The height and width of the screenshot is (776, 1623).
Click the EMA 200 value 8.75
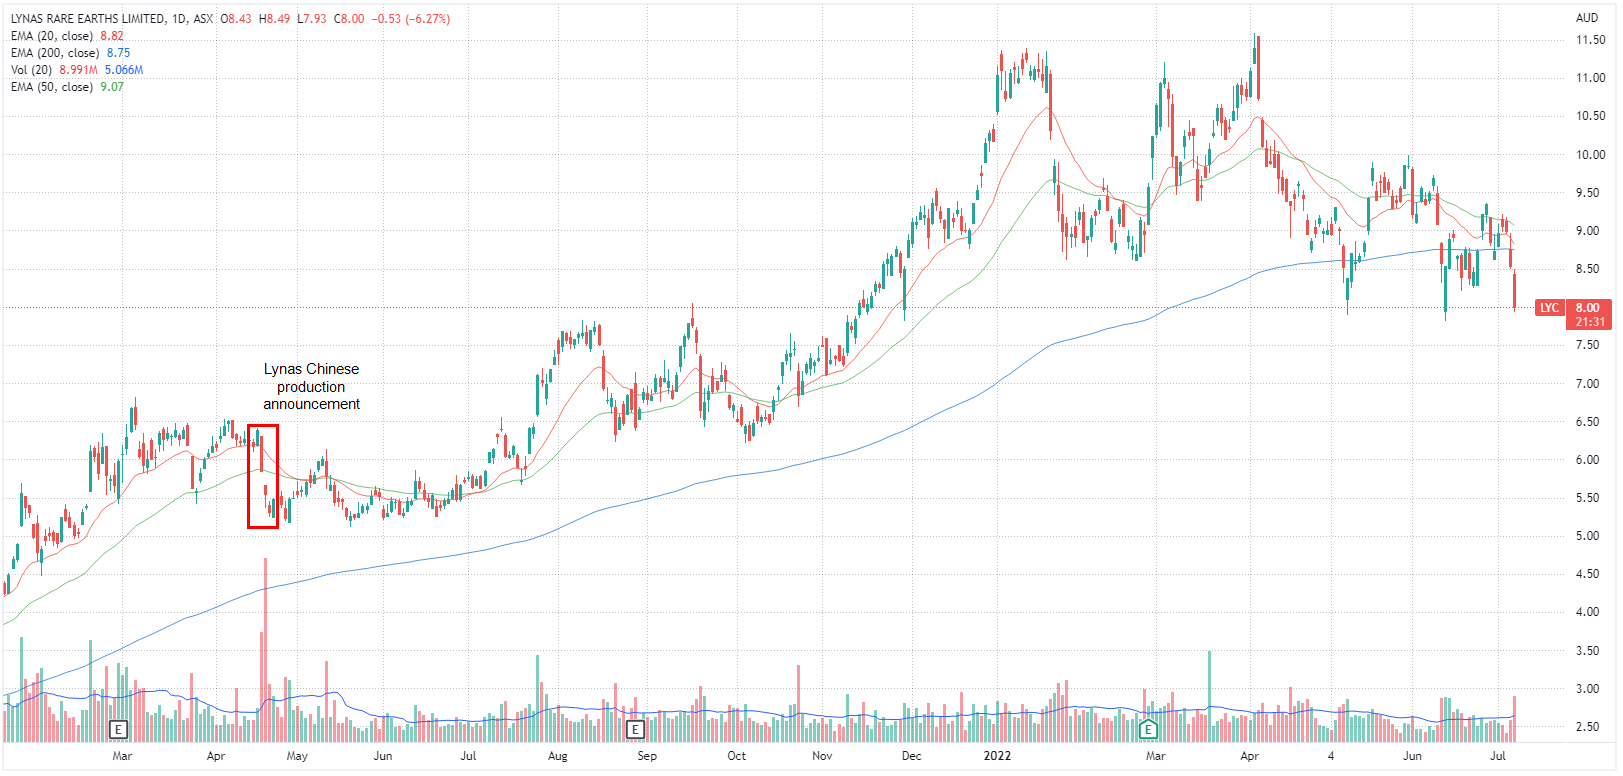pyautogui.click(x=118, y=53)
